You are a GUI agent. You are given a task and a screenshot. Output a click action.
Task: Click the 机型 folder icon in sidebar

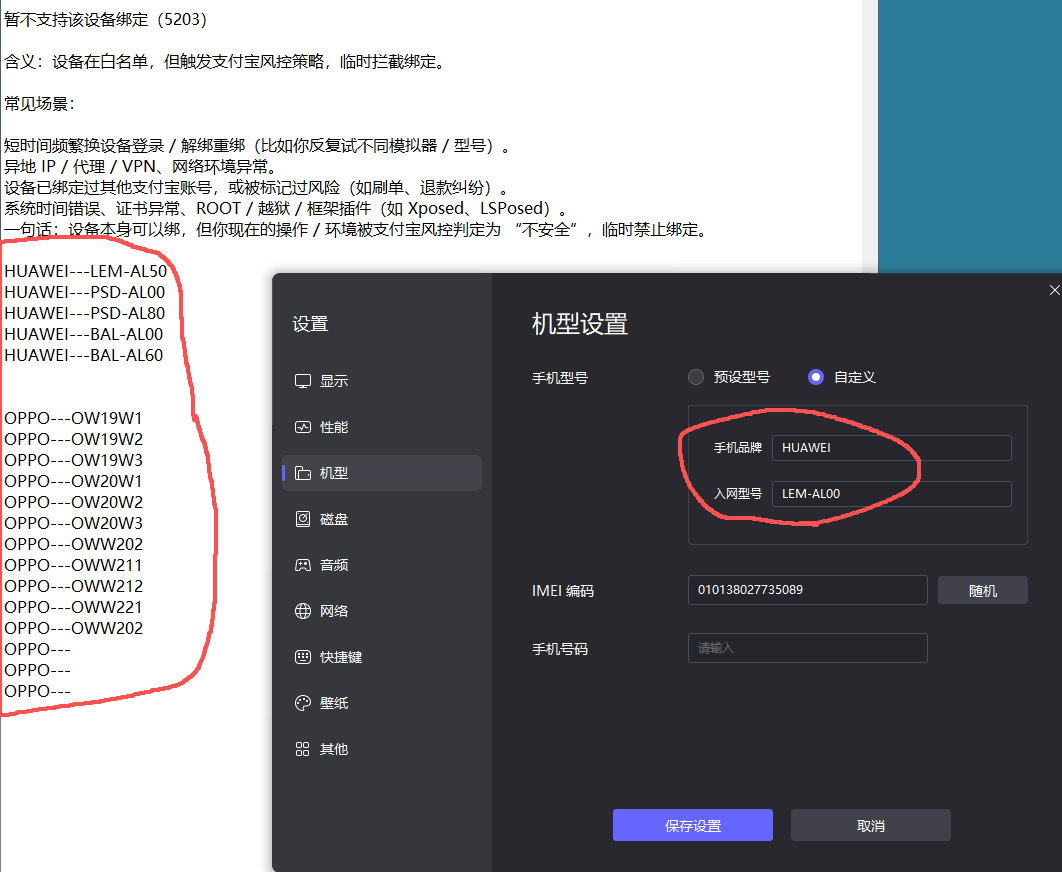[x=303, y=473]
